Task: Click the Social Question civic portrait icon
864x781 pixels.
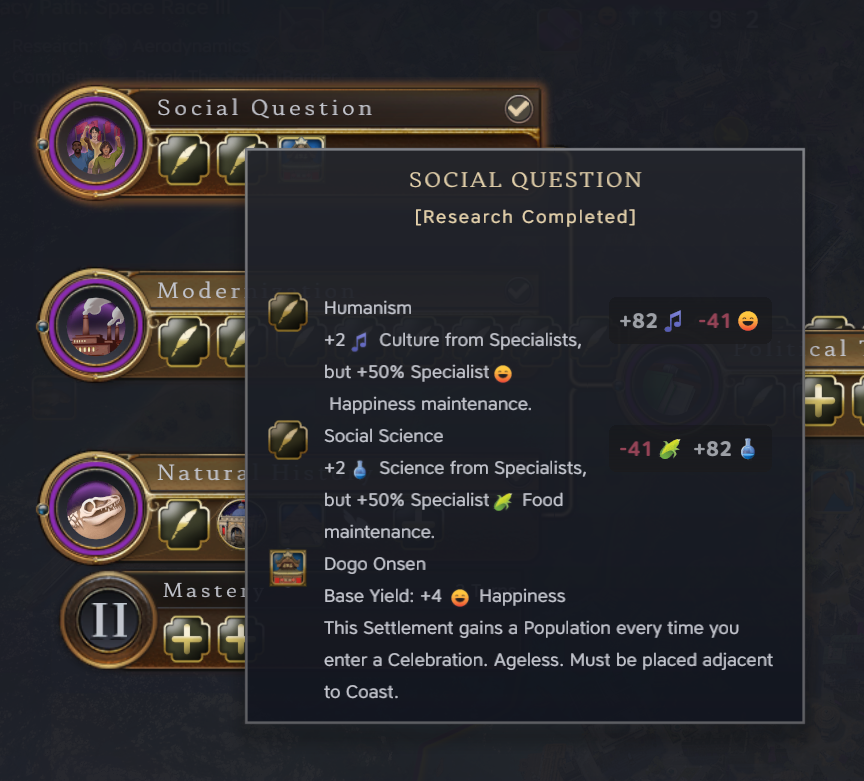Action: (x=91, y=144)
